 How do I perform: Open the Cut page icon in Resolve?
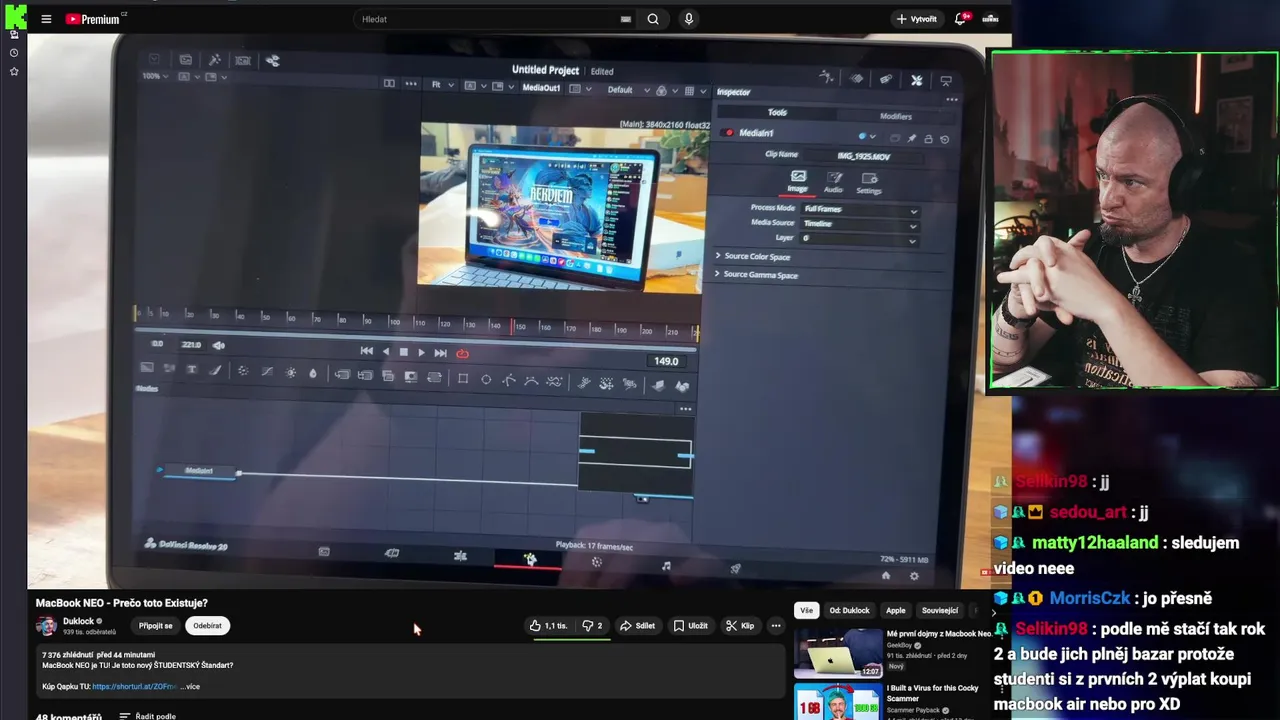(x=392, y=553)
